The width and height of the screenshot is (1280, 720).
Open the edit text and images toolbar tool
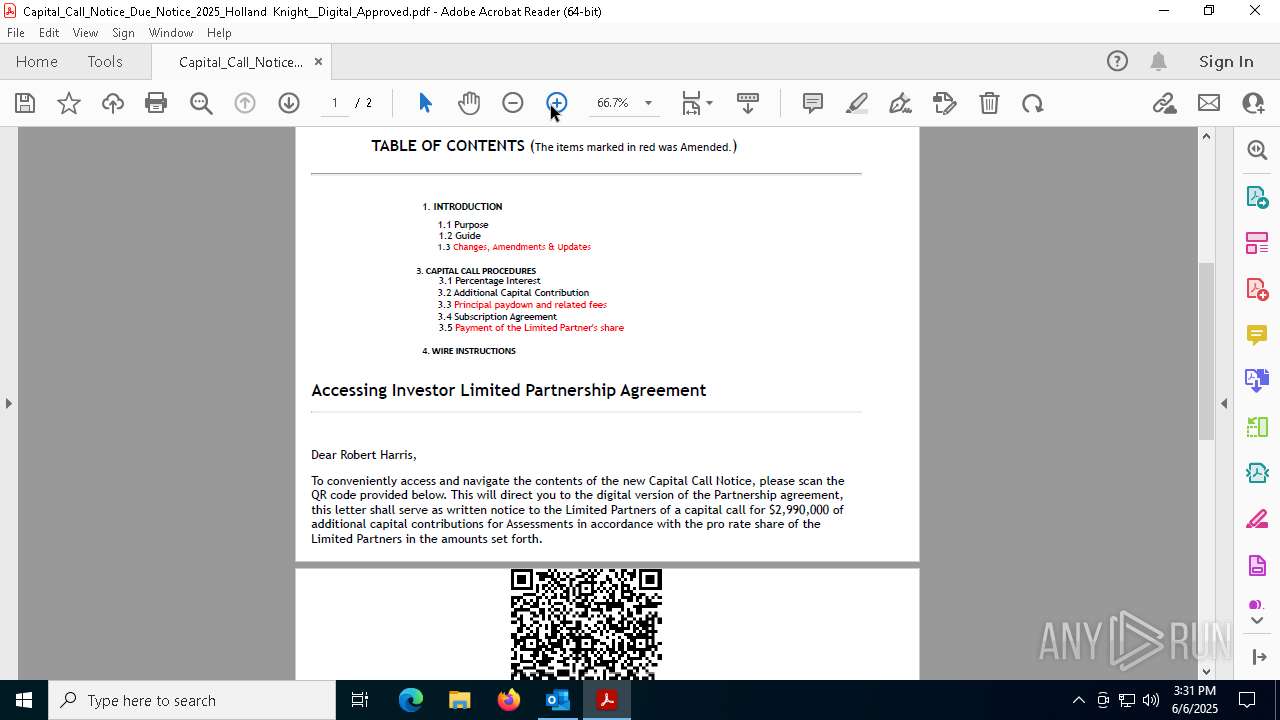click(945, 103)
